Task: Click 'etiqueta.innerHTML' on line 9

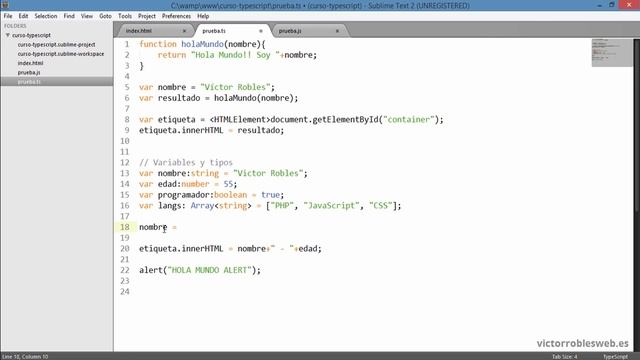Action: [x=181, y=130]
